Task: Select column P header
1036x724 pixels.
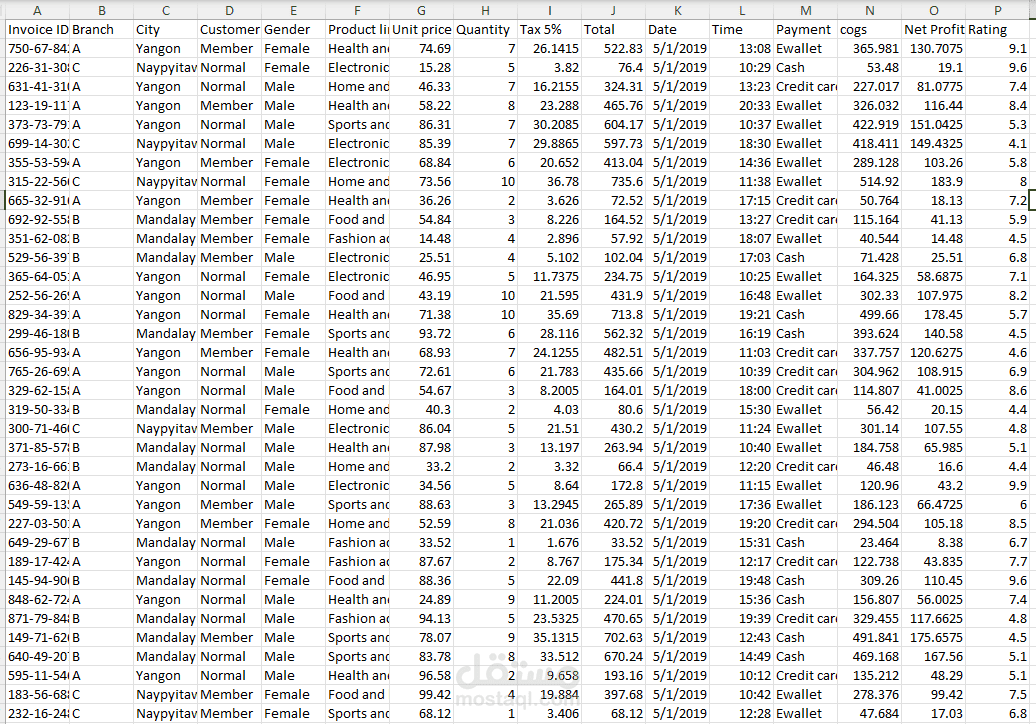Action: [997, 10]
